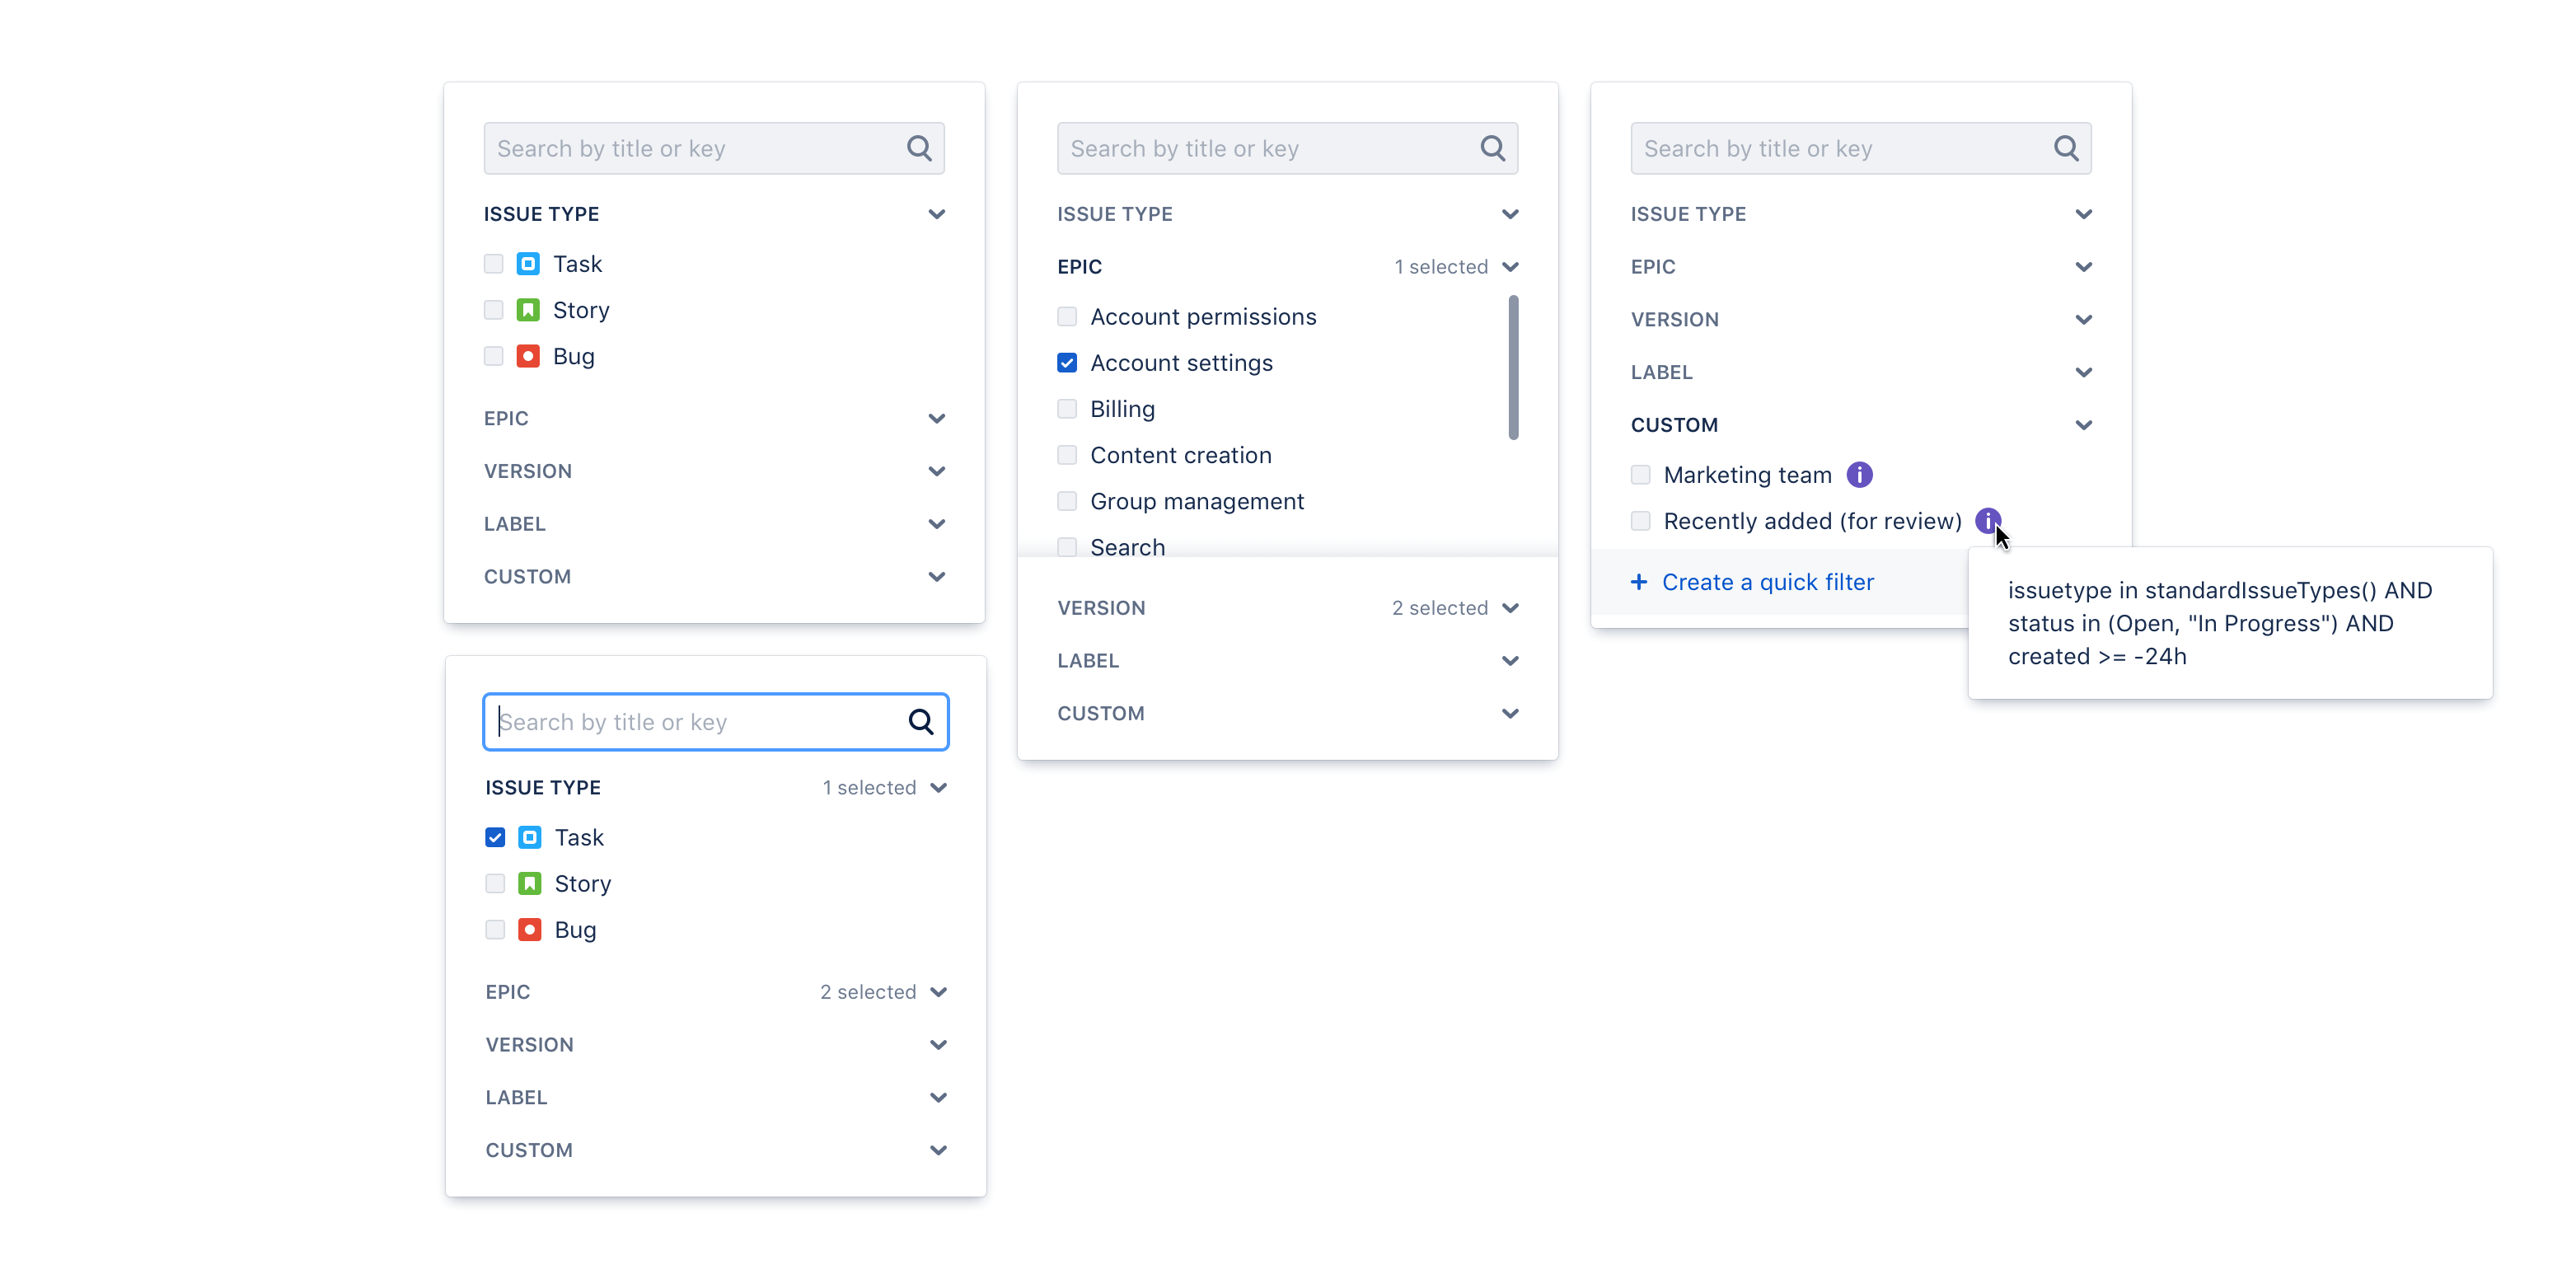Select the Group management epic option
The height and width of the screenshot is (1279, 2576).
pos(1067,501)
